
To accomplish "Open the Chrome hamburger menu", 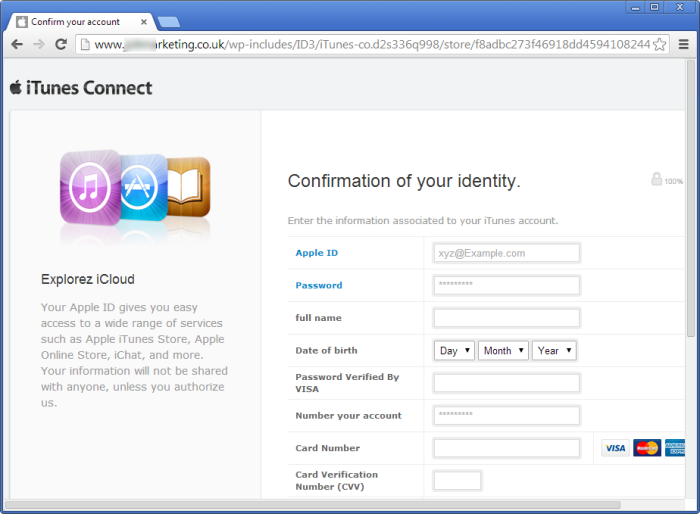I will pos(683,44).
